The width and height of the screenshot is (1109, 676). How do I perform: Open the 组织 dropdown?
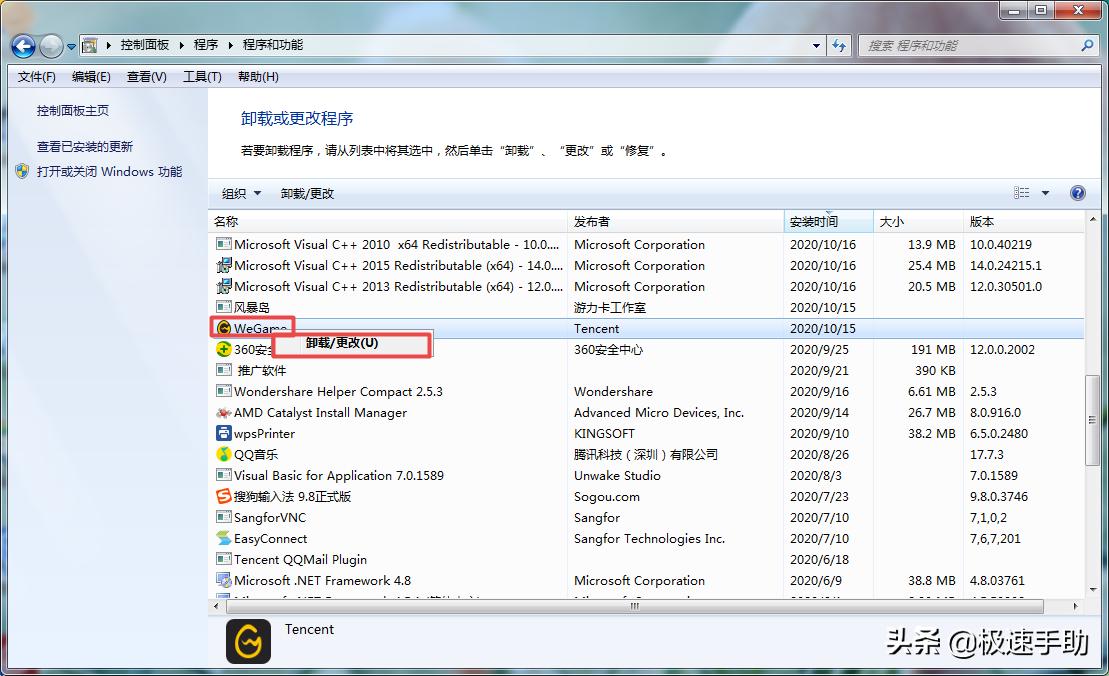[240, 192]
